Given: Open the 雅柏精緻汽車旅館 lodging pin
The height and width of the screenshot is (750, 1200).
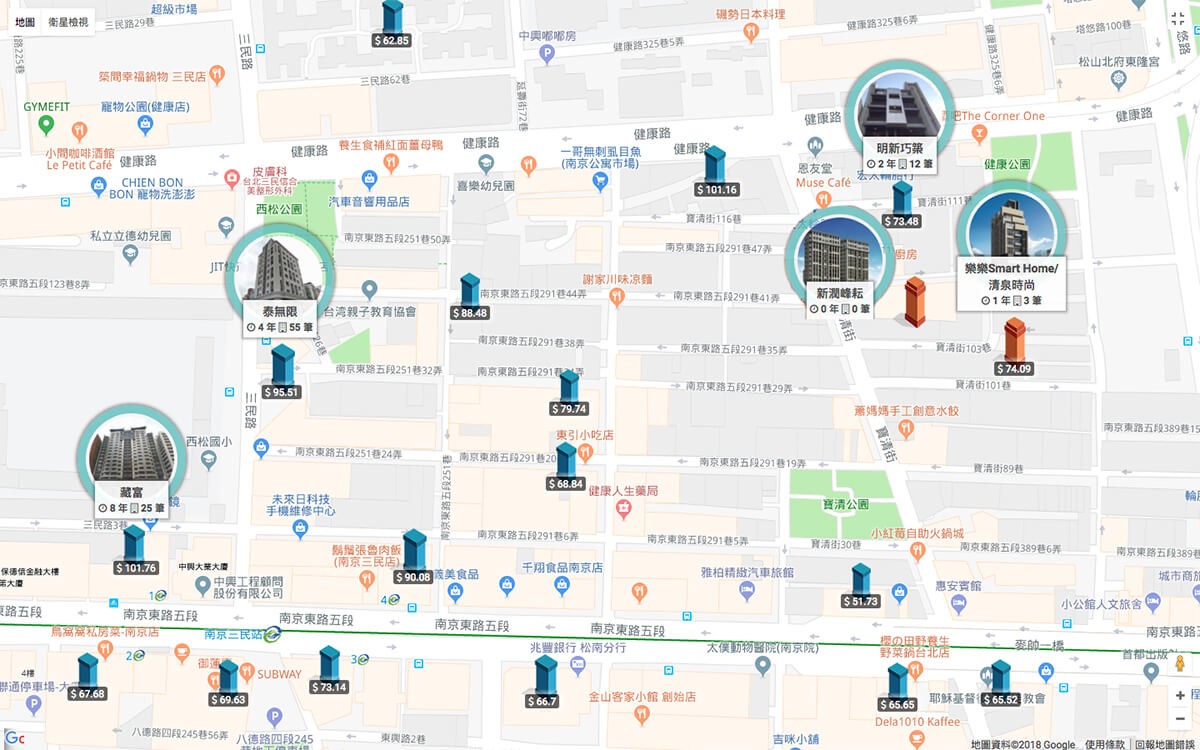Looking at the screenshot, I should click(x=746, y=591).
